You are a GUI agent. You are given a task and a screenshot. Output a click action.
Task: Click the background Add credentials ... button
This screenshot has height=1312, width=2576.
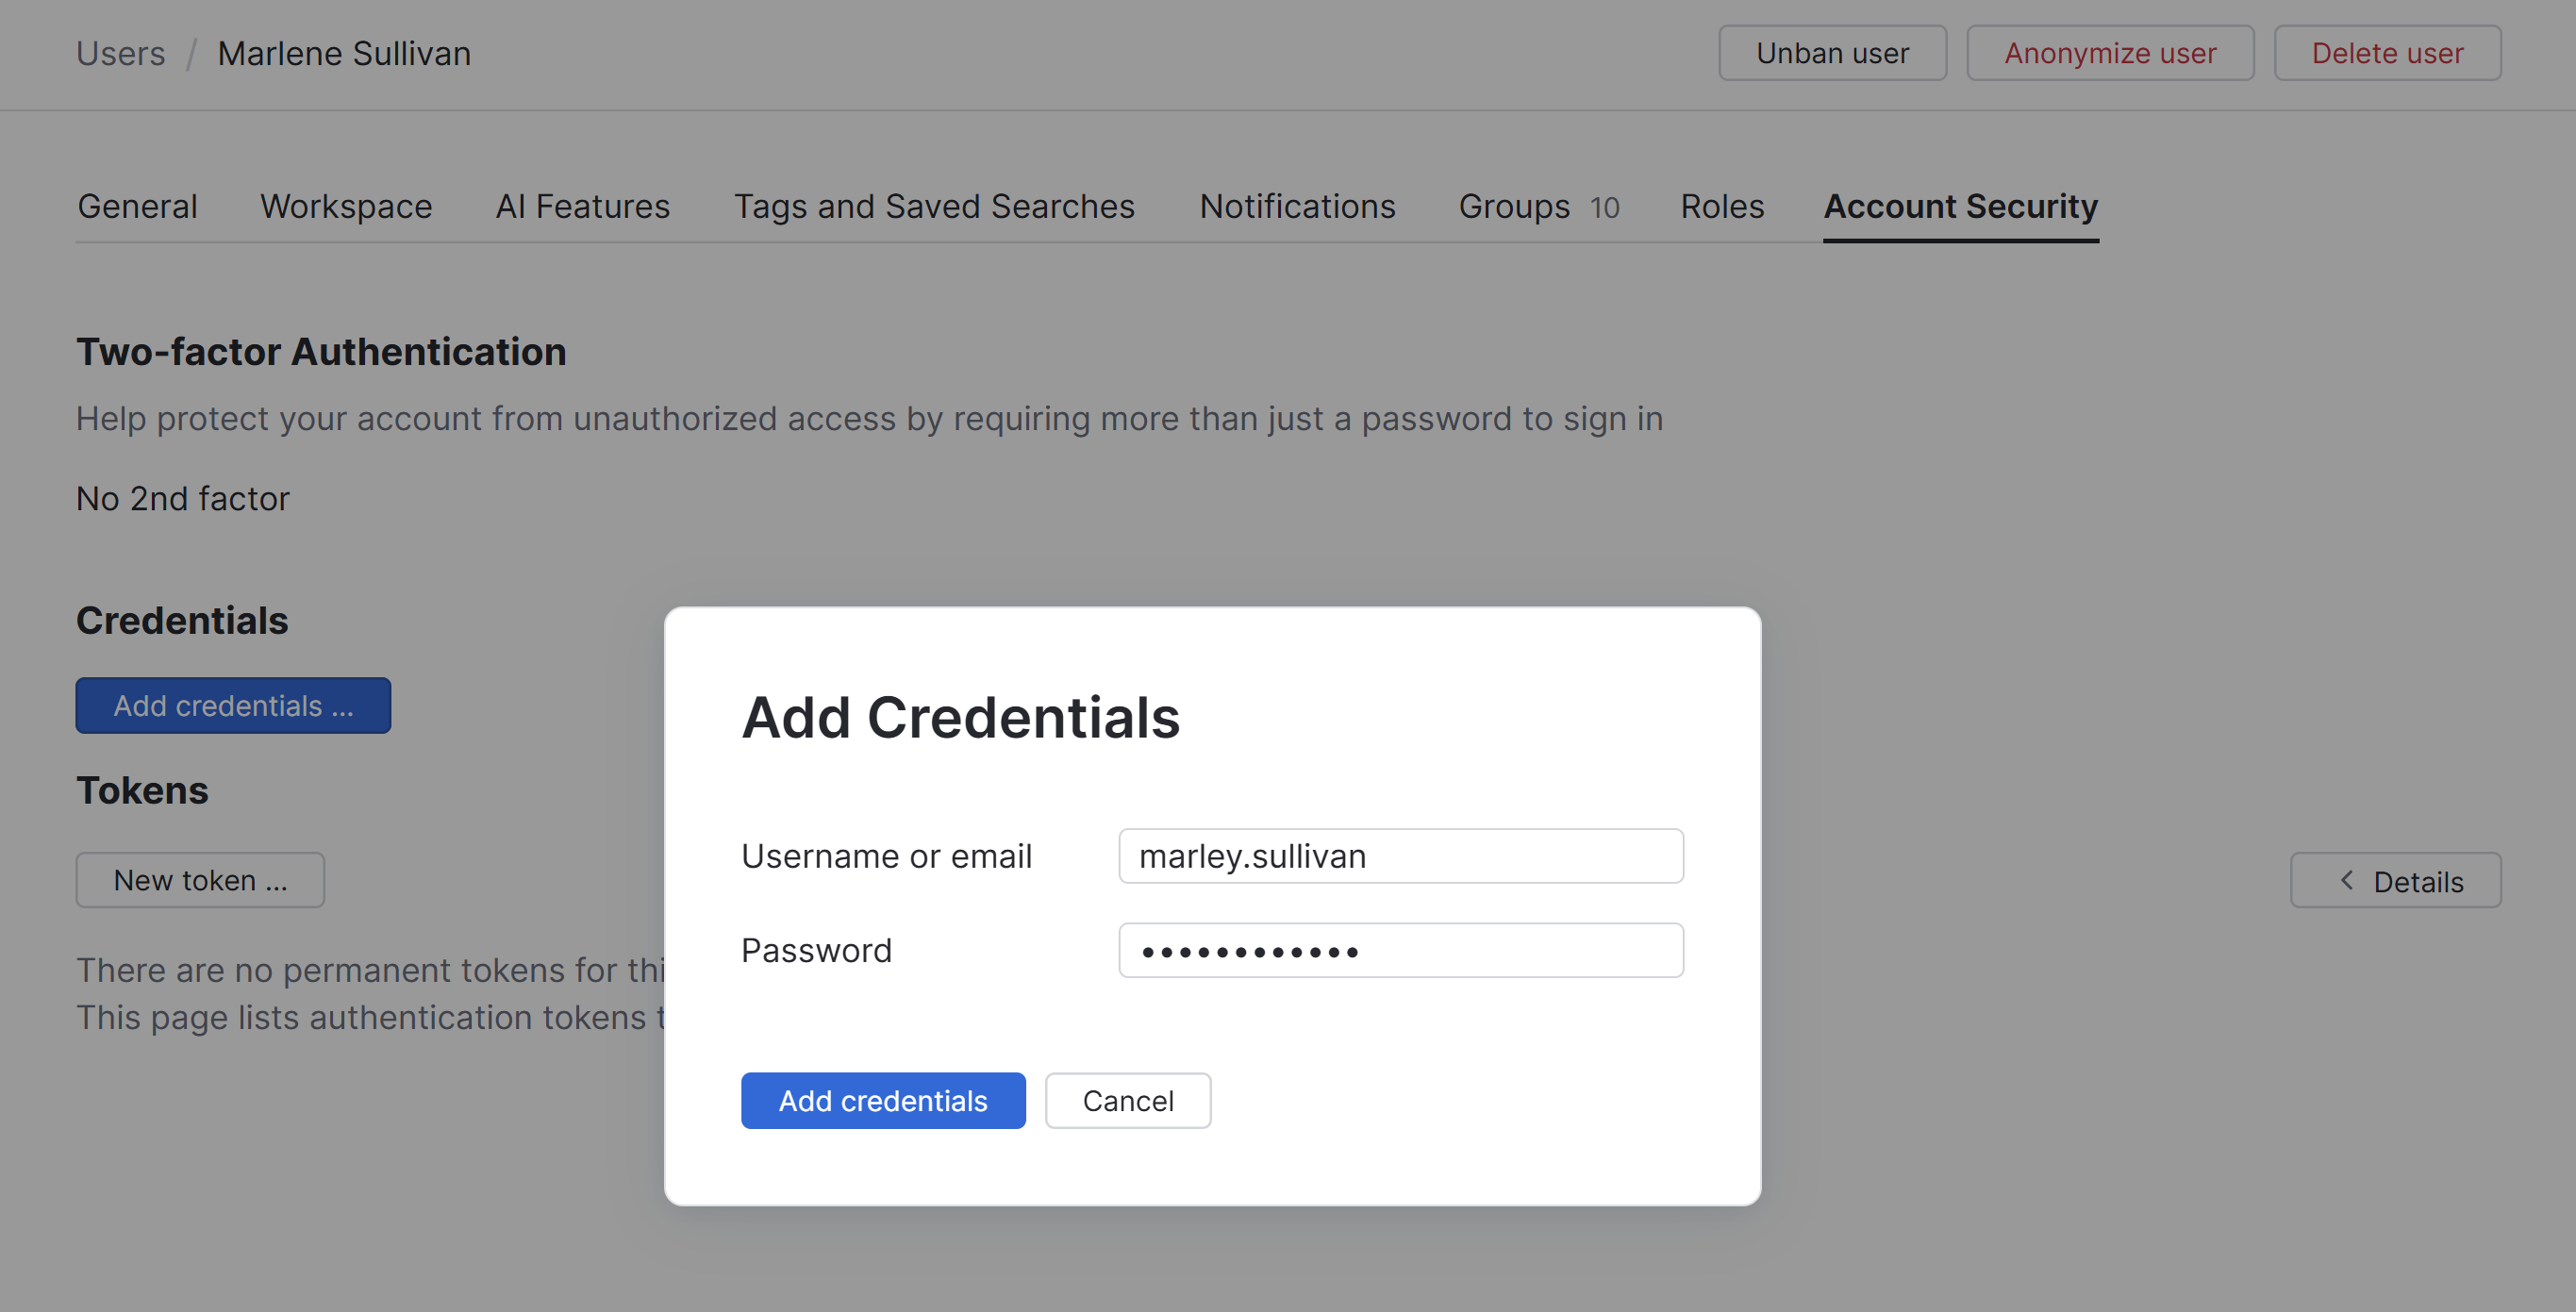(x=233, y=705)
